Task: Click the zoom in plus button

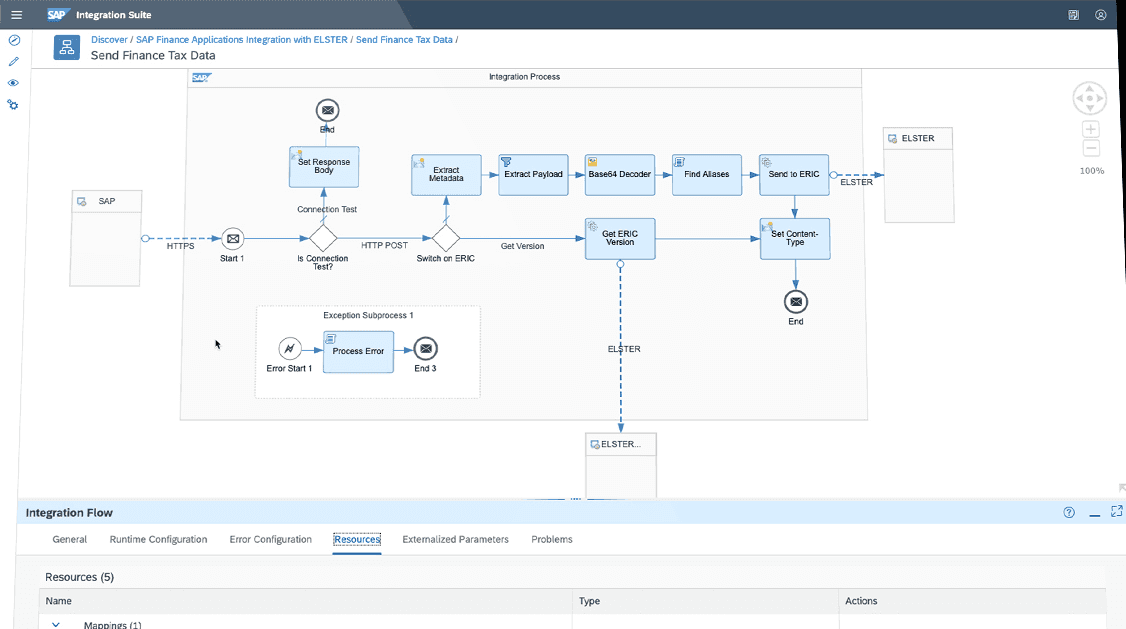Action: pyautogui.click(x=1091, y=129)
